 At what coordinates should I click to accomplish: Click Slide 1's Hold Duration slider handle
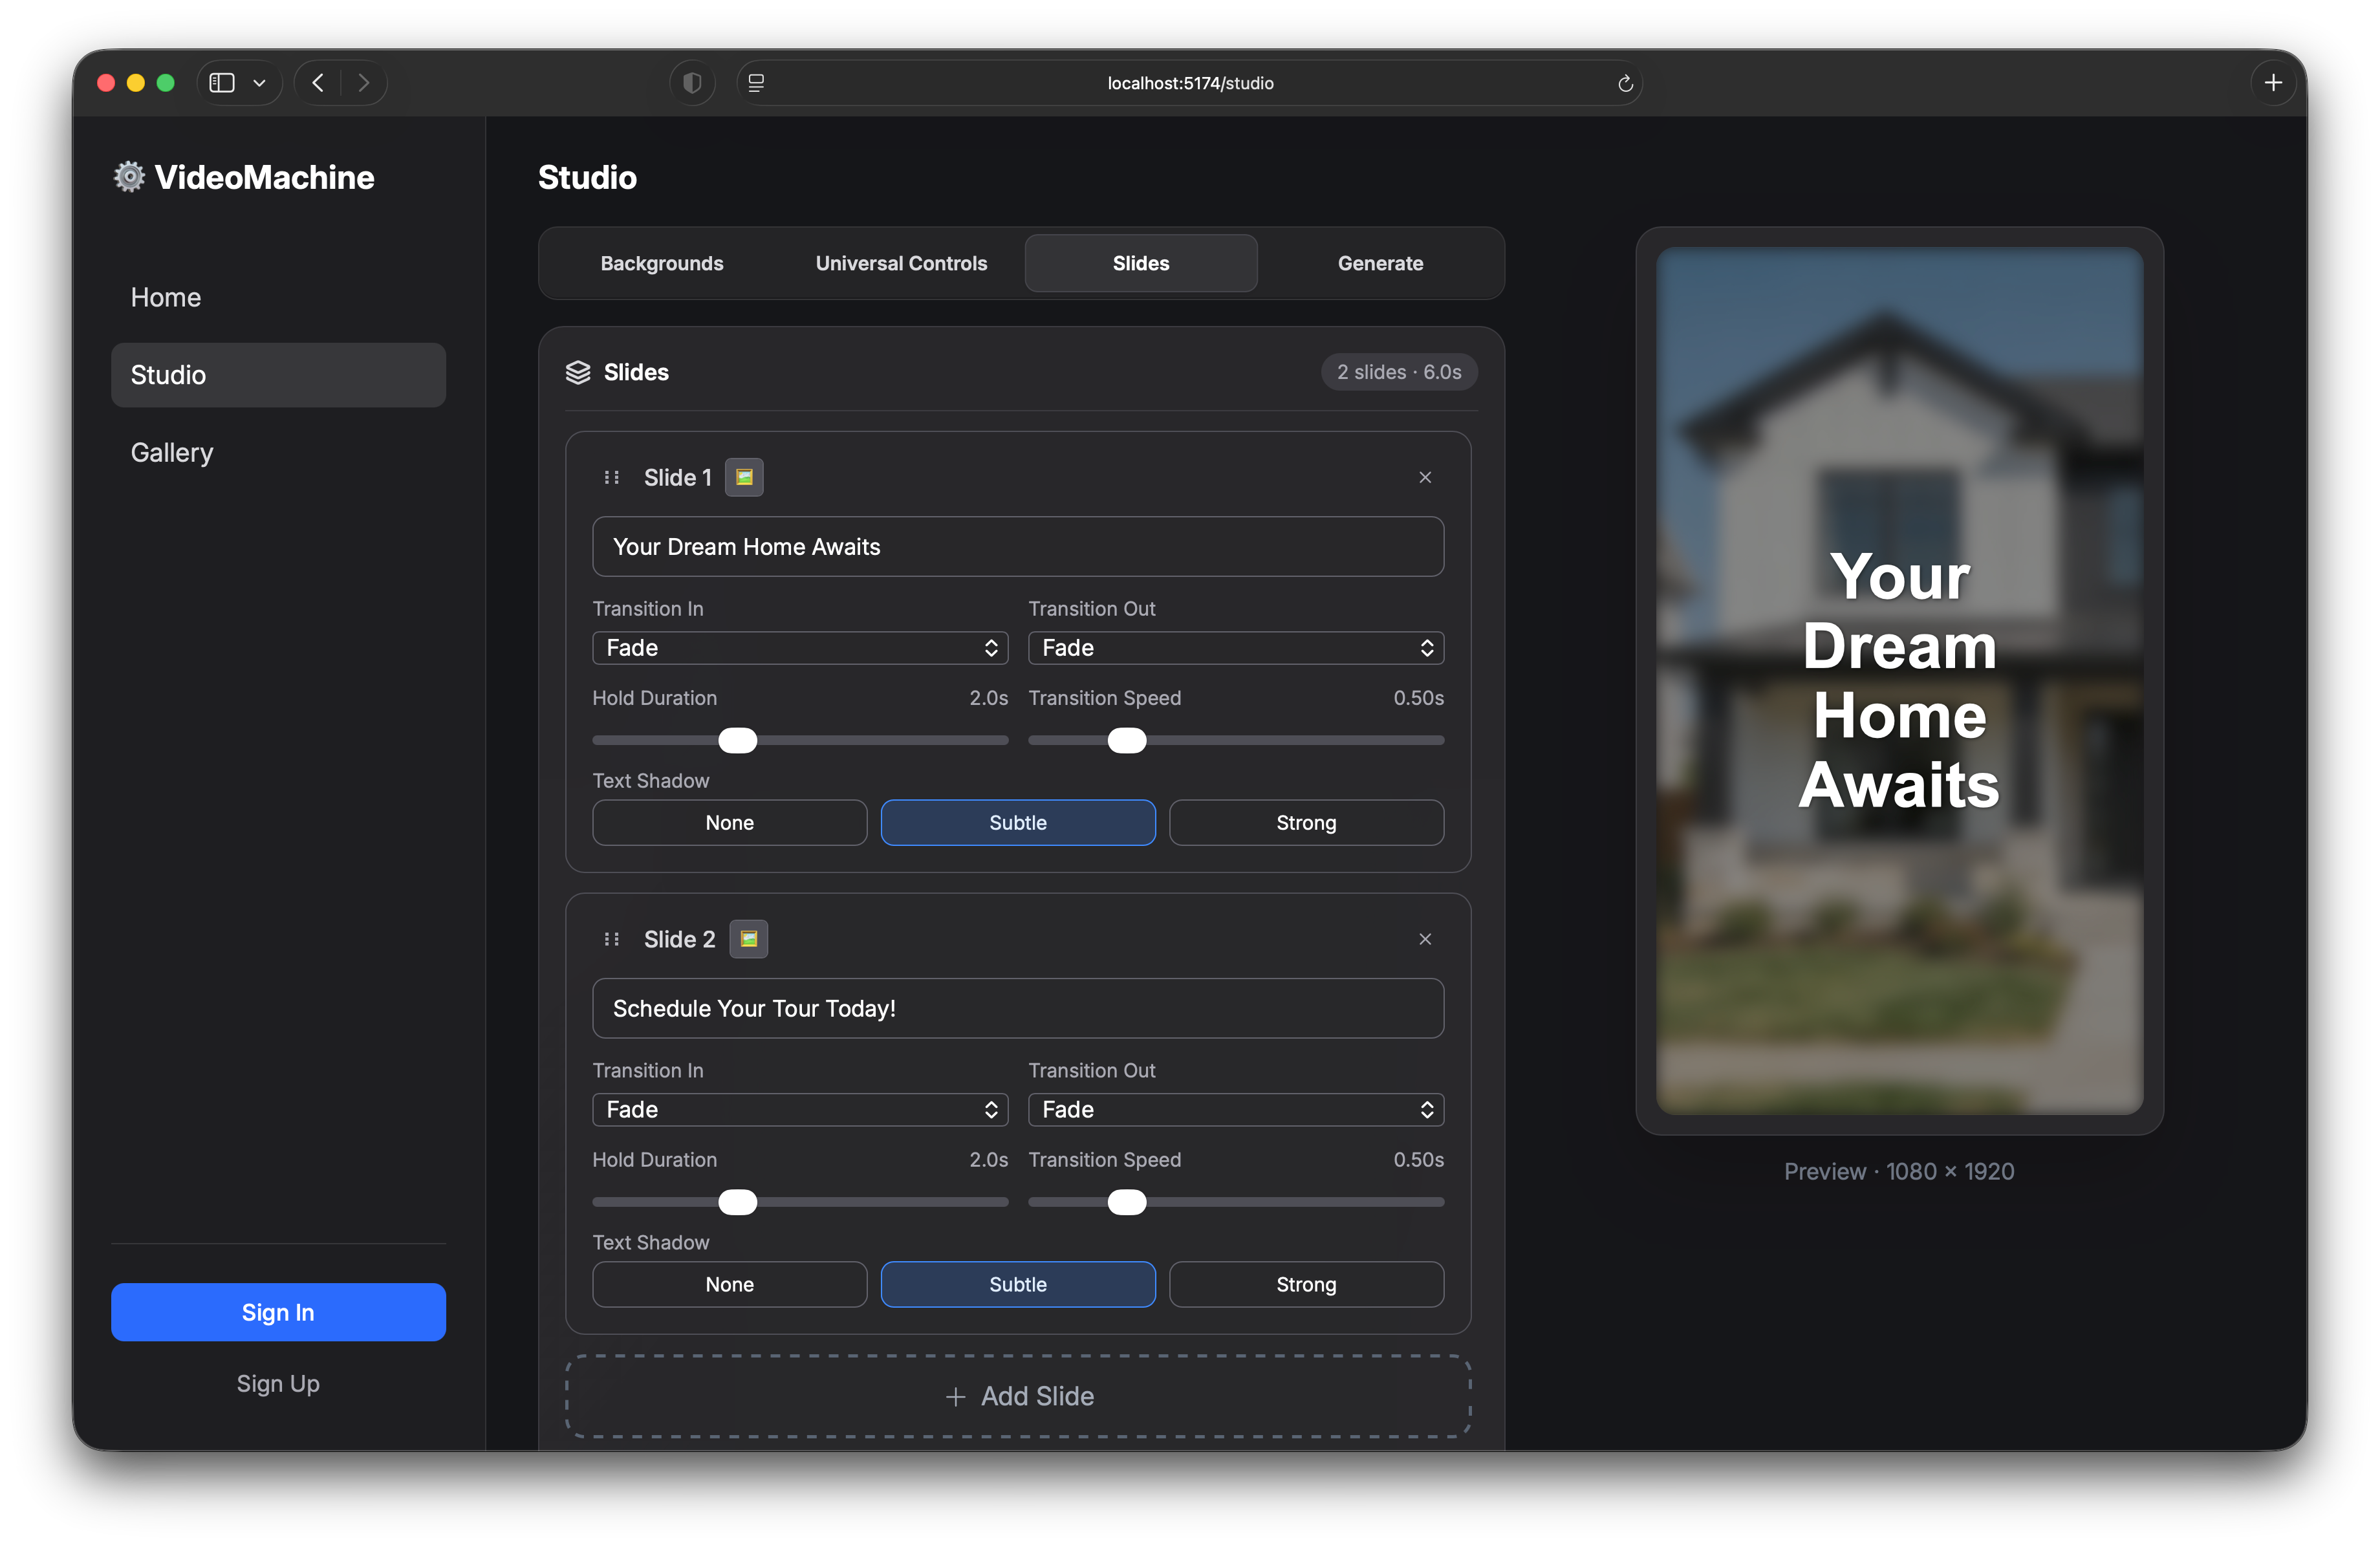[737, 740]
